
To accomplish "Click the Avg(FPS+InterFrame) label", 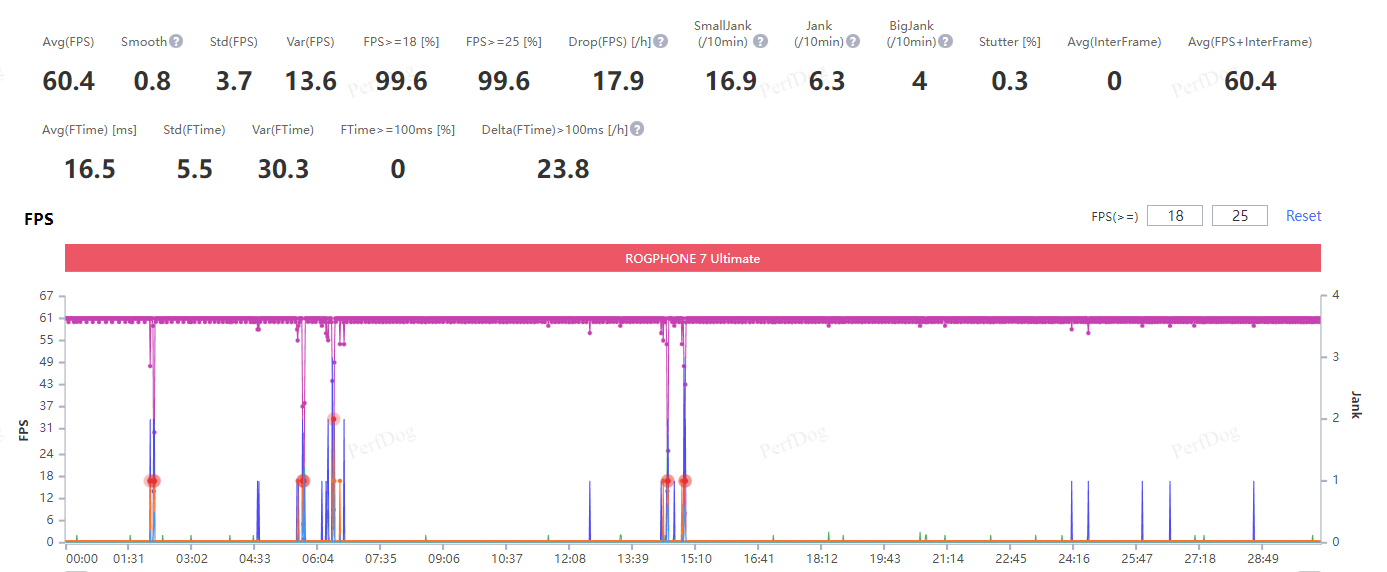I will pos(1250,42).
